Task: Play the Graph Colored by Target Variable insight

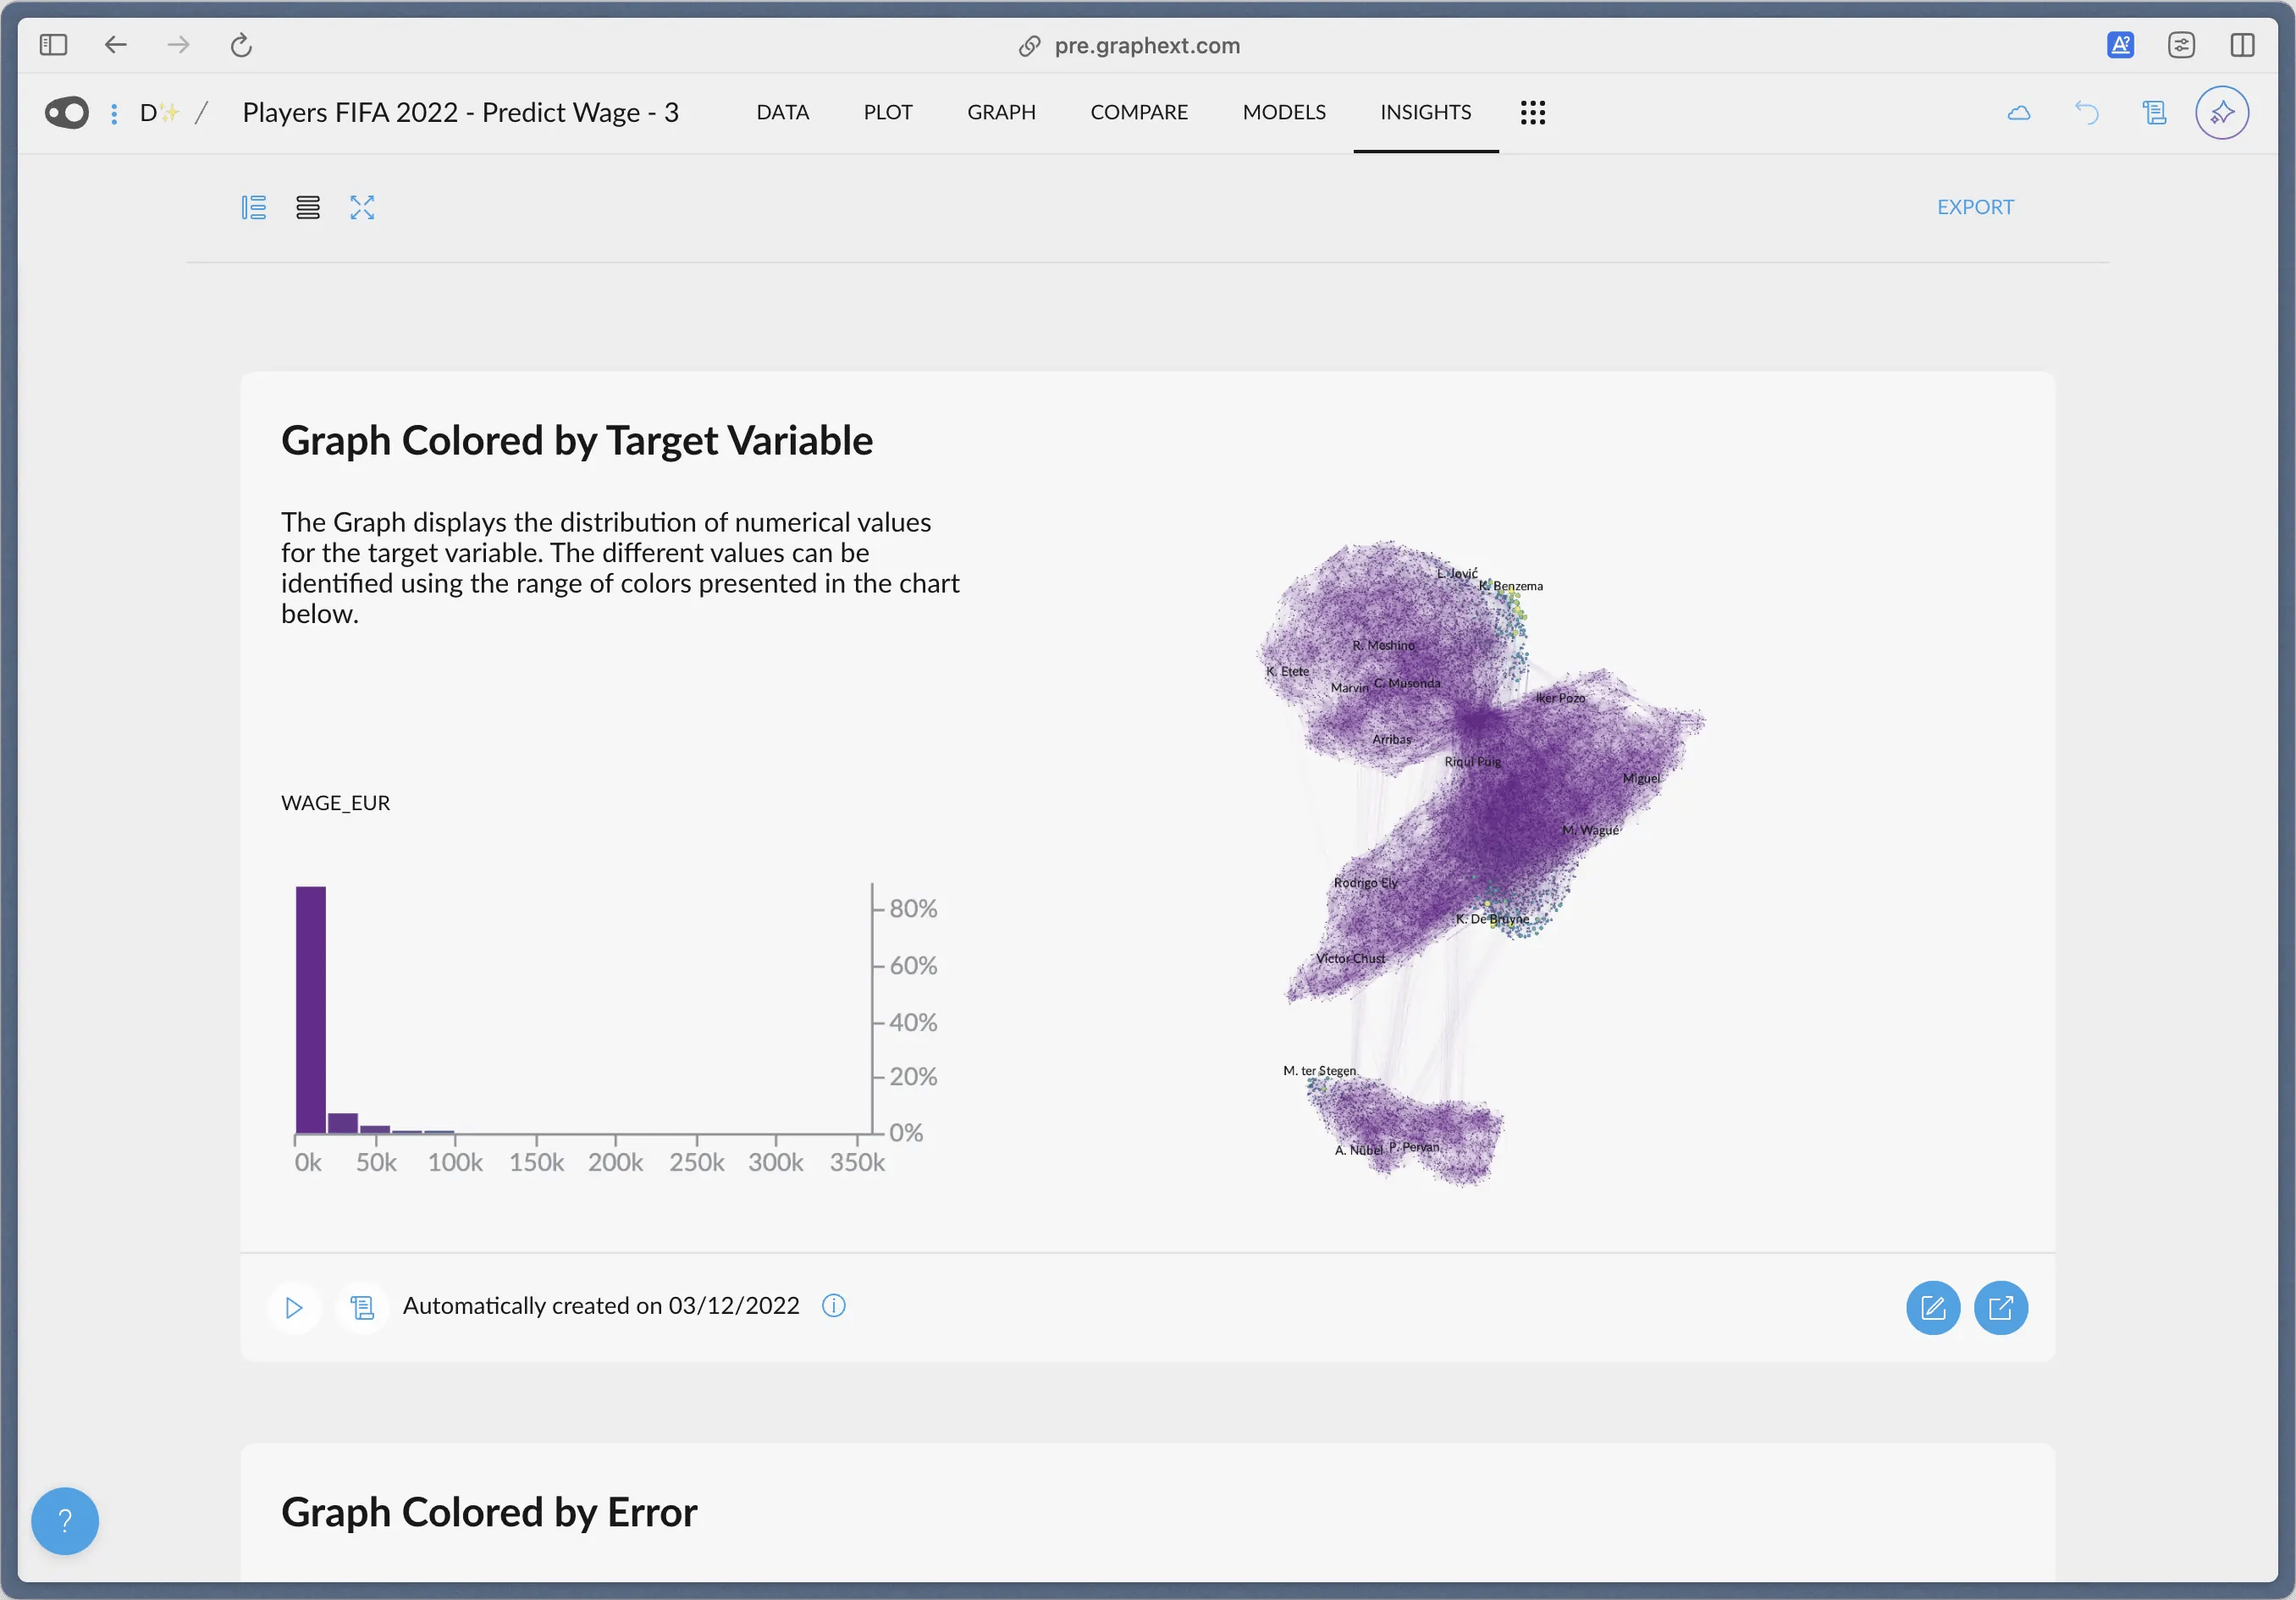Action: click(x=294, y=1307)
